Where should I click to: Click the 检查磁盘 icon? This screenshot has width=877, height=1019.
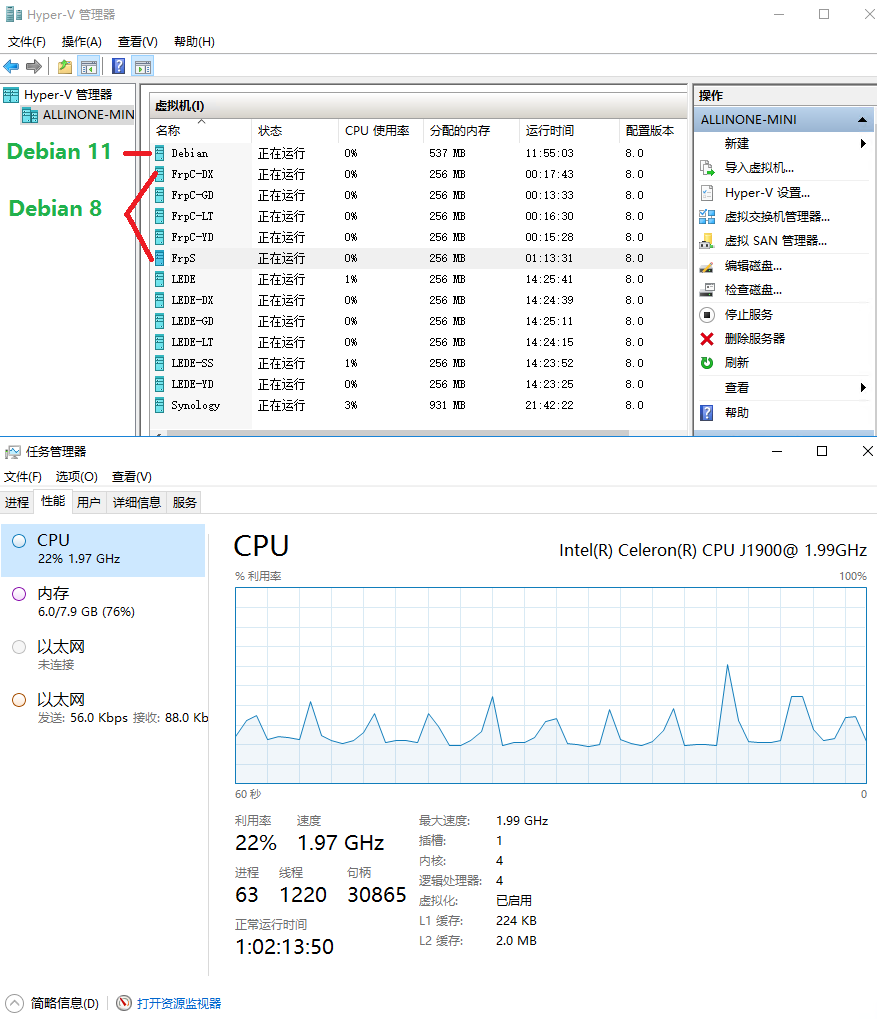point(707,290)
